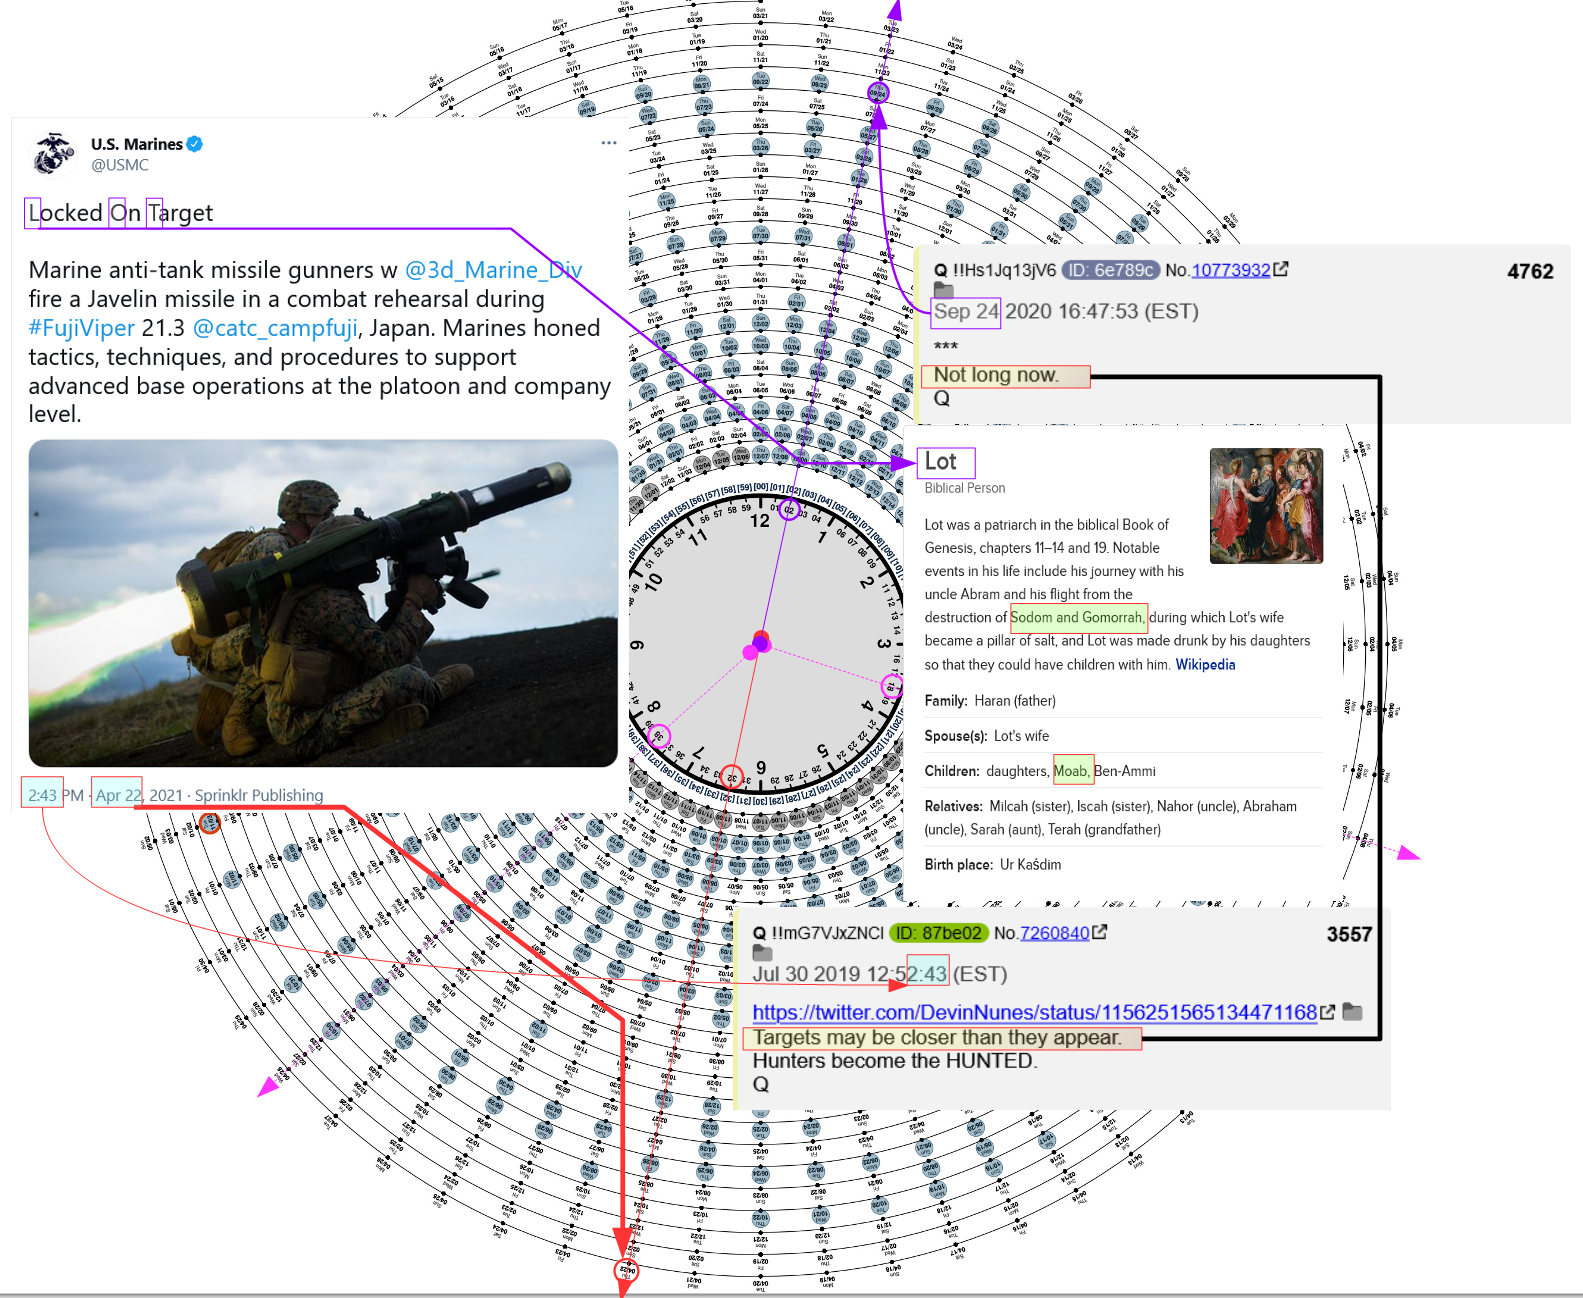1583x1298 pixels.
Task: Click "Lot's wife" in the Spouse(s) row
Action: point(1022,736)
